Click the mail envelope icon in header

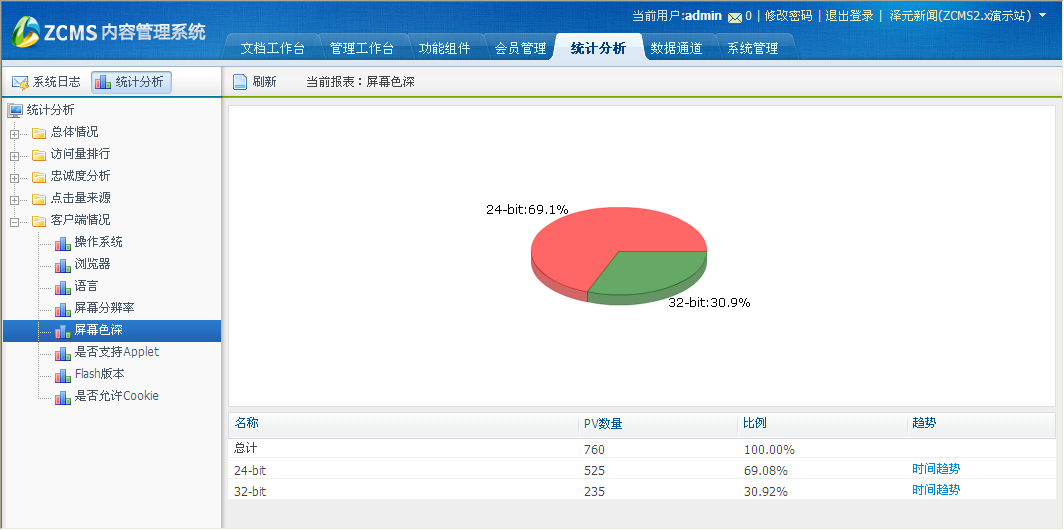pos(735,16)
